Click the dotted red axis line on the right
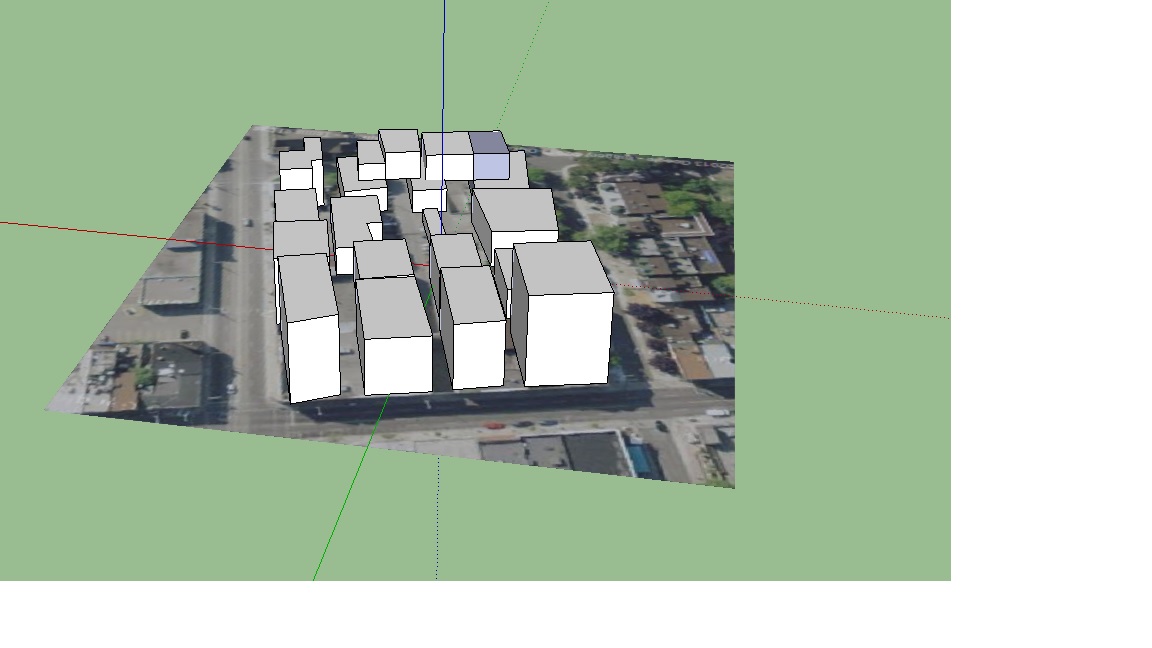 [x=850, y=308]
